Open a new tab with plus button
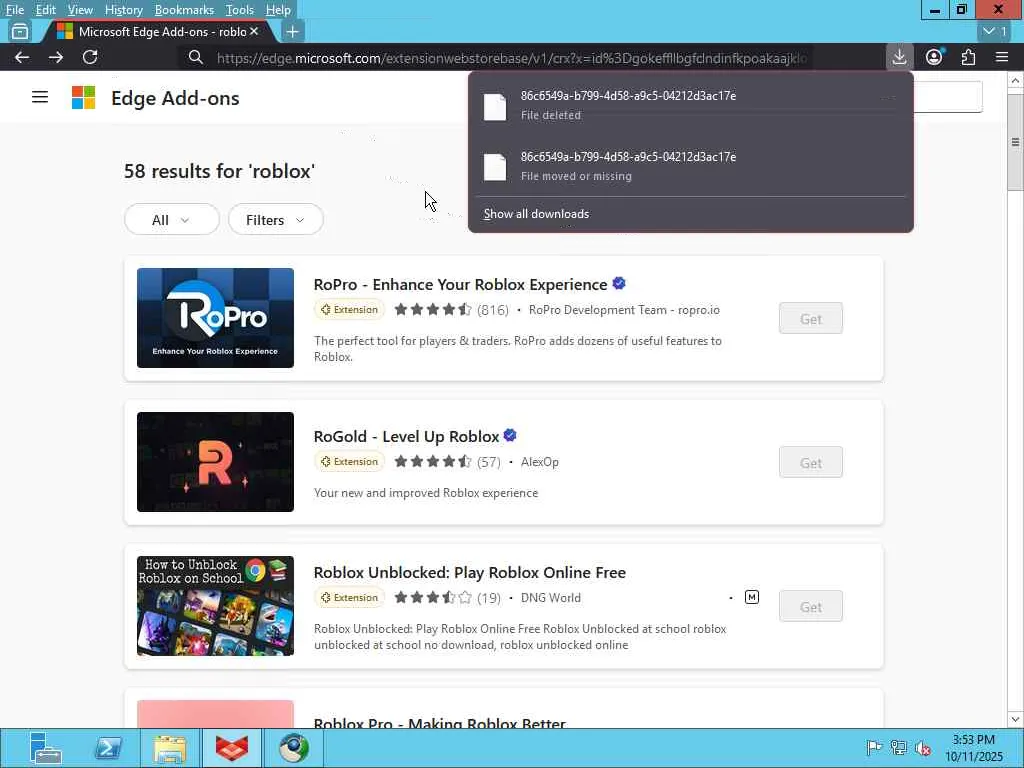Viewport: 1024px width, 768px height. 293,31
